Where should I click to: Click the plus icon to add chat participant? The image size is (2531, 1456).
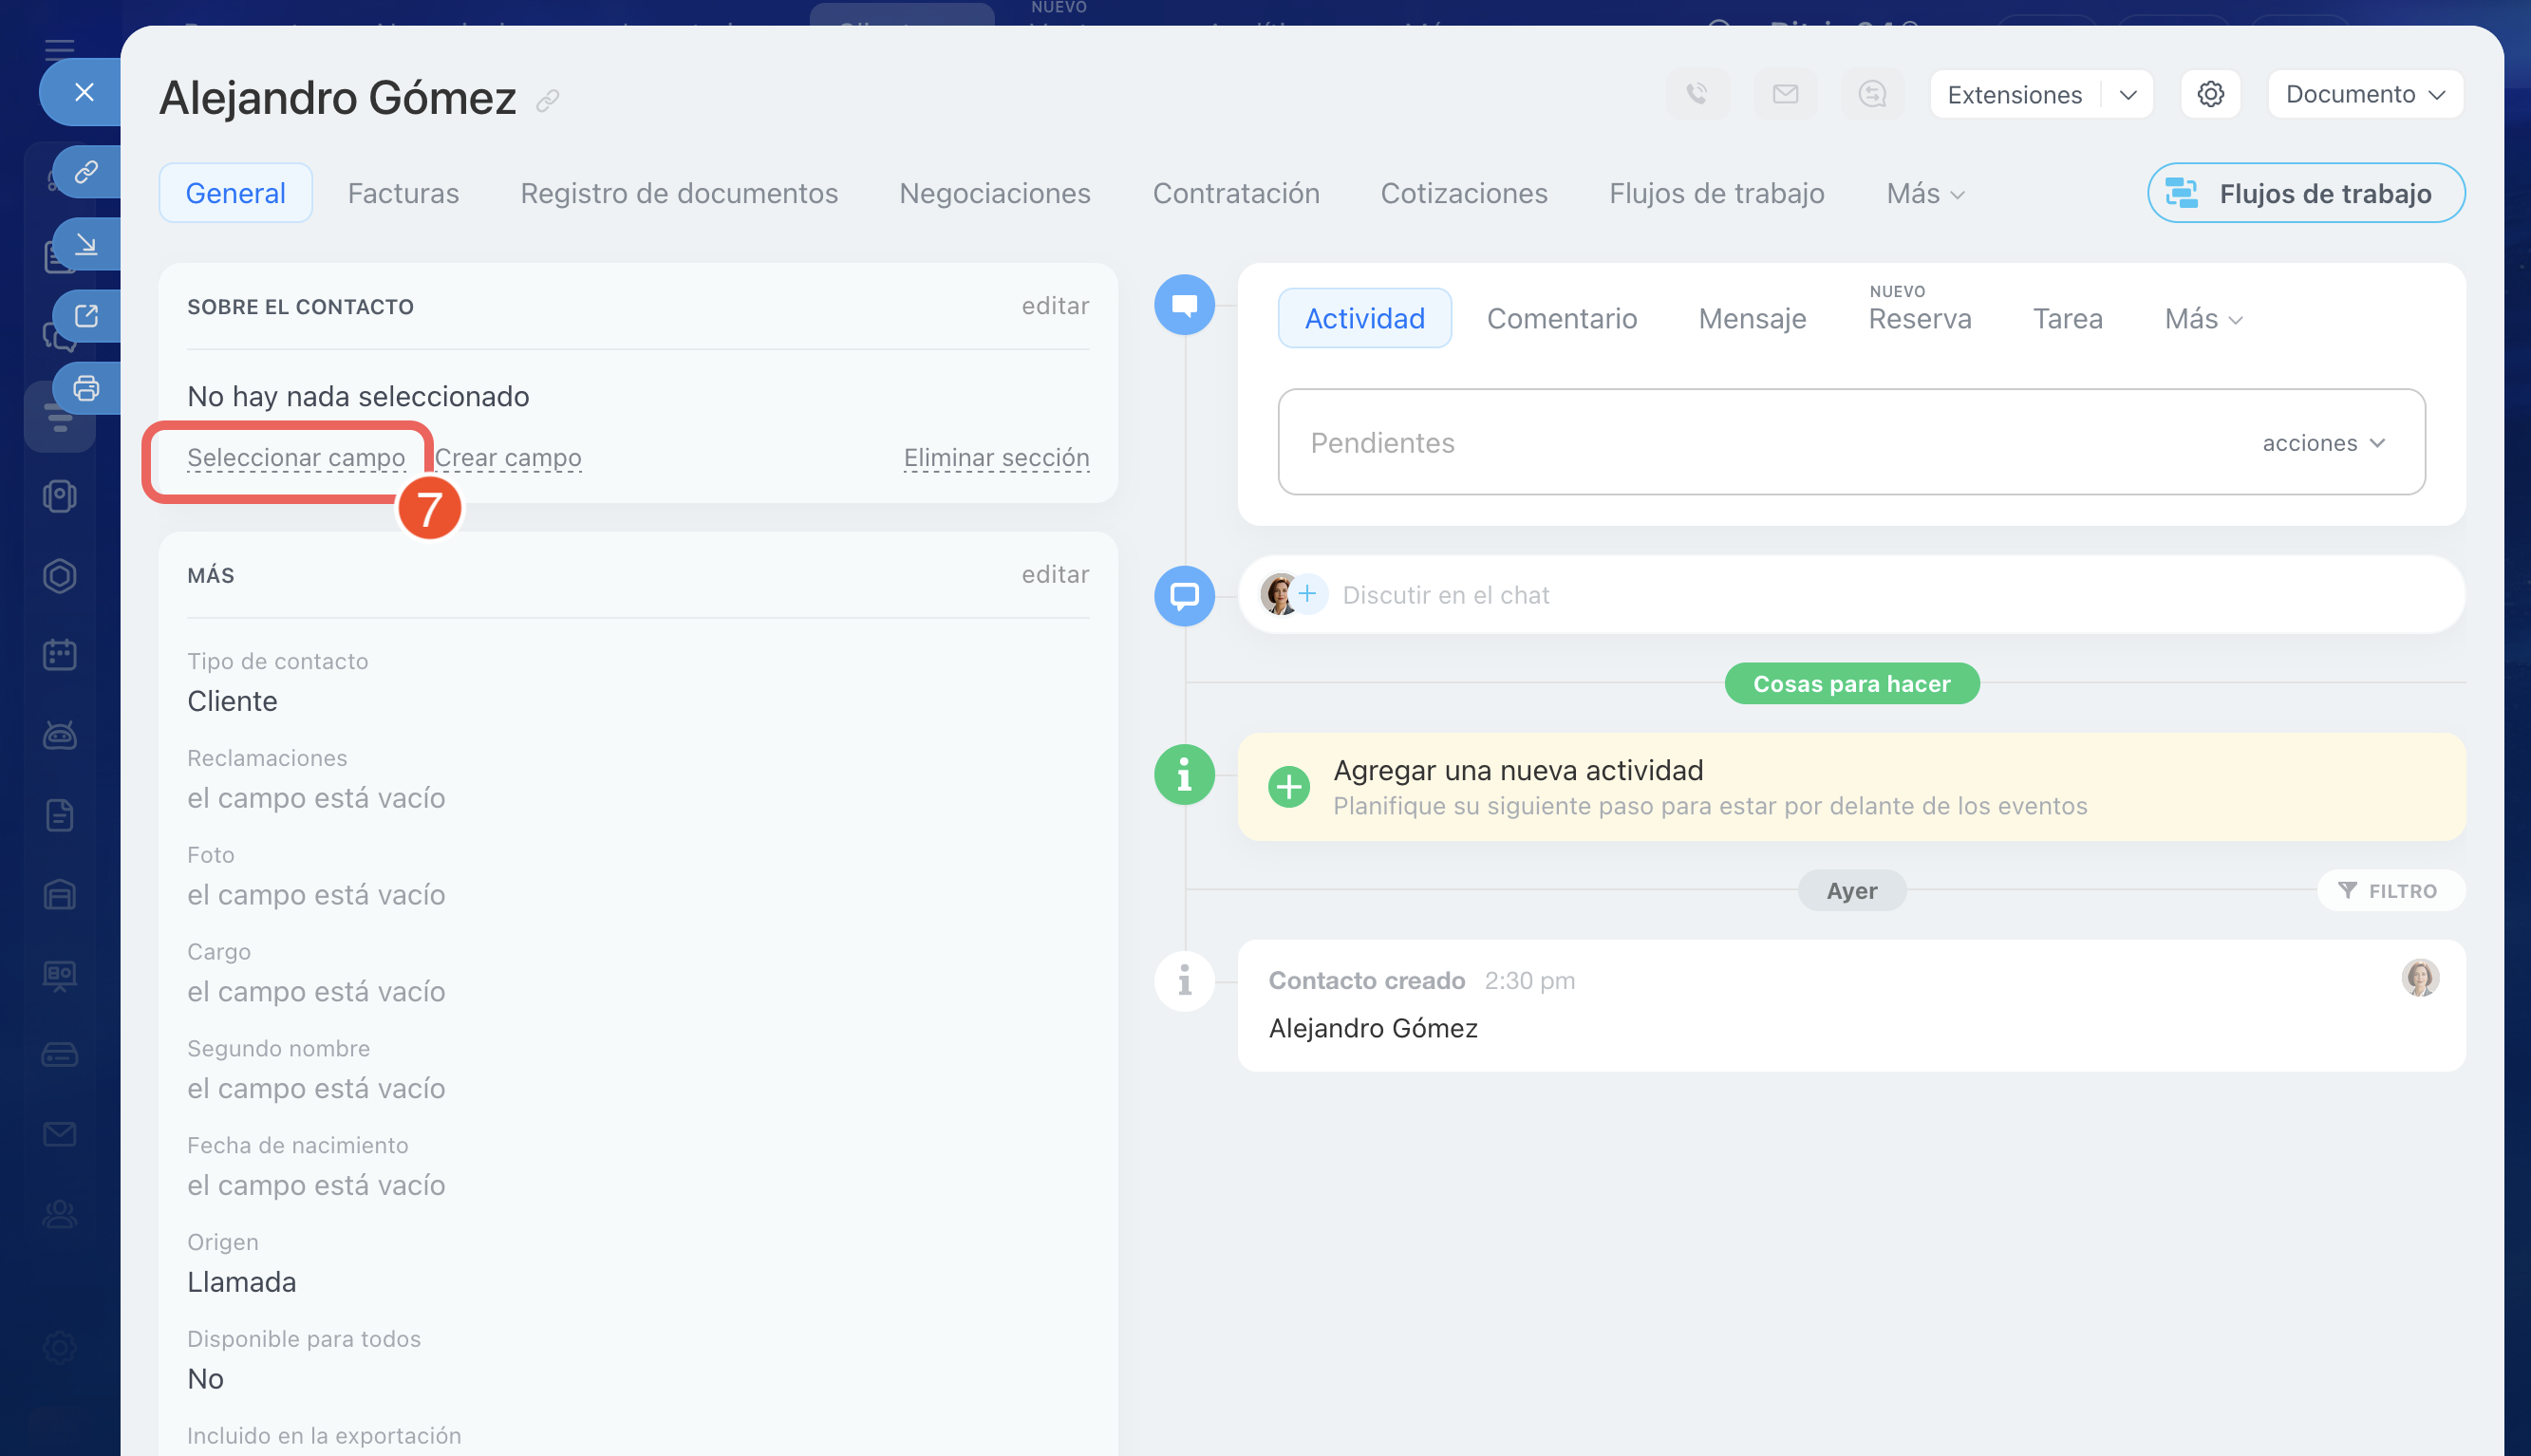1307,594
